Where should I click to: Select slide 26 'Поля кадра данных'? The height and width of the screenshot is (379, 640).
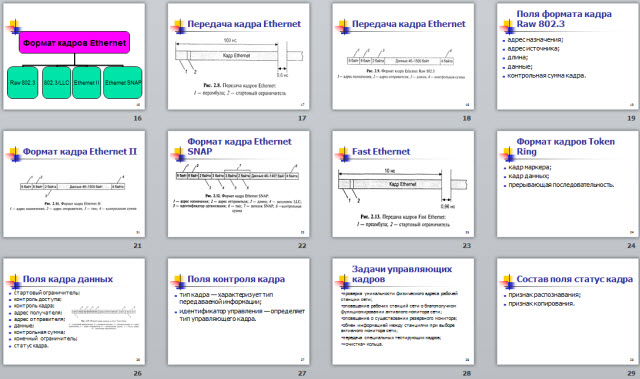pyautogui.click(x=74, y=311)
